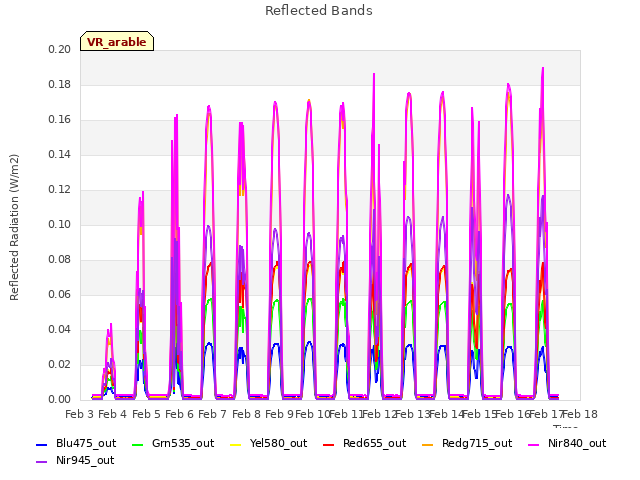Click the red Red655_out legend swatch

(x=329, y=444)
